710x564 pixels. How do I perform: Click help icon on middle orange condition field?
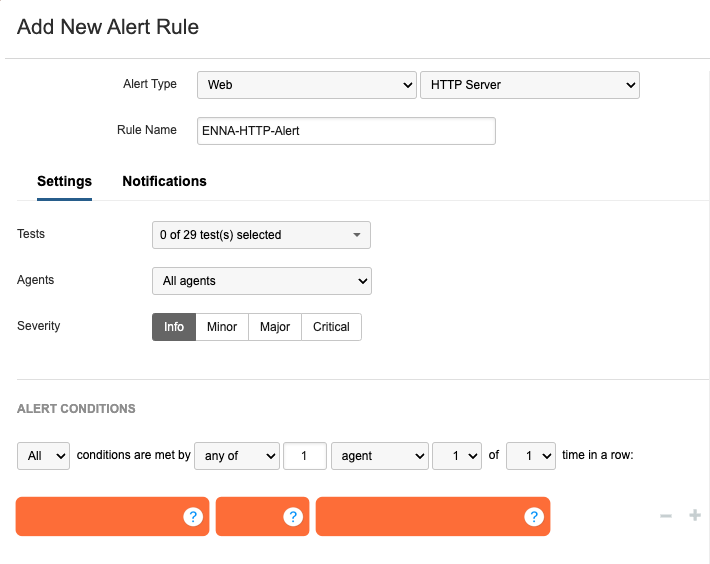coord(292,517)
